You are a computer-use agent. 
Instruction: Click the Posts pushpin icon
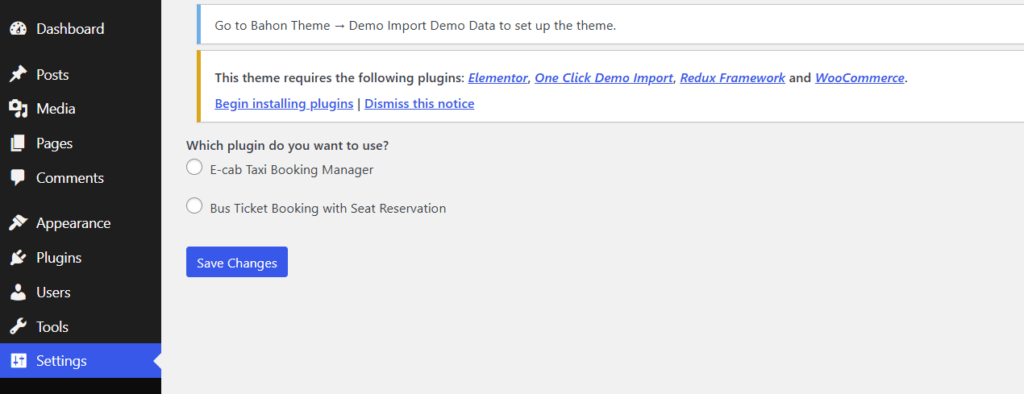[x=18, y=74]
